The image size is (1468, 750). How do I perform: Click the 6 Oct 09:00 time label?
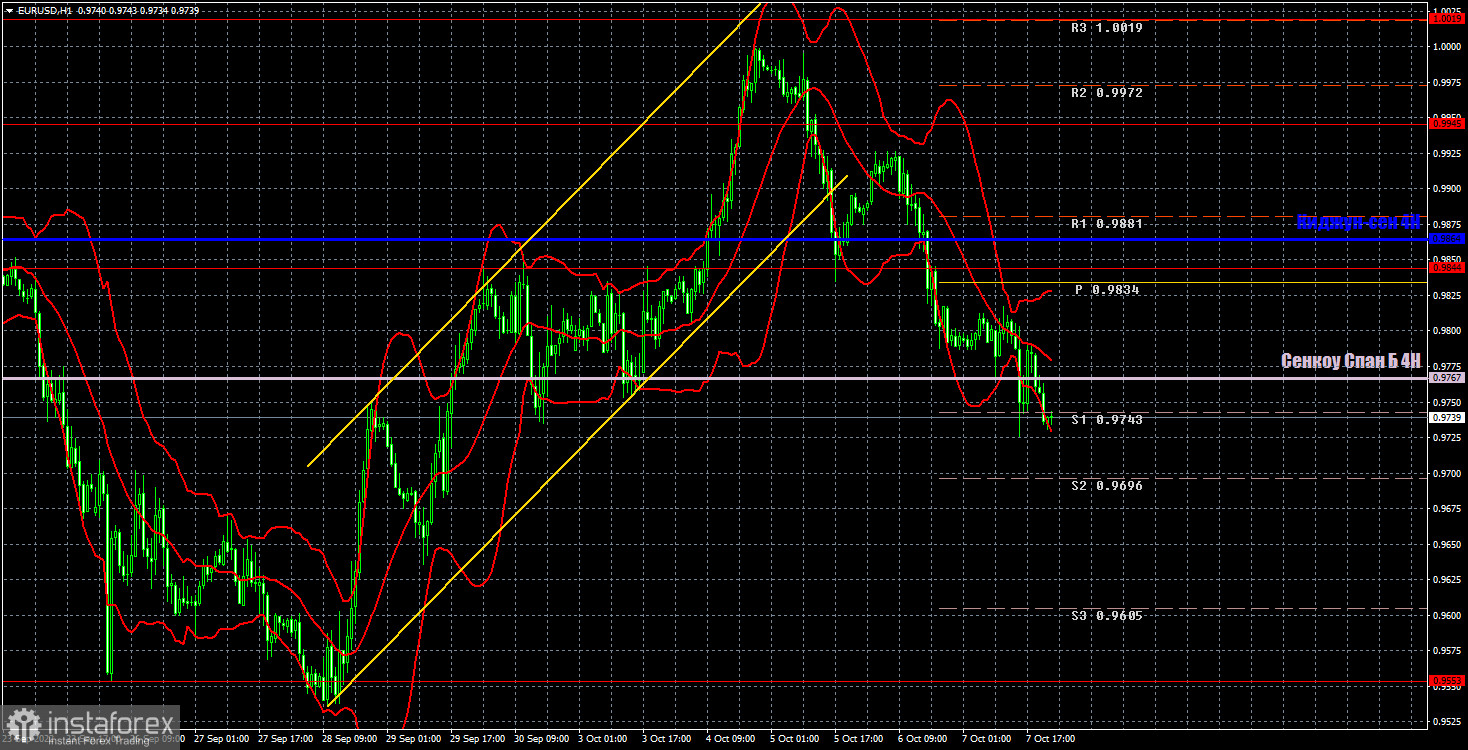923,739
